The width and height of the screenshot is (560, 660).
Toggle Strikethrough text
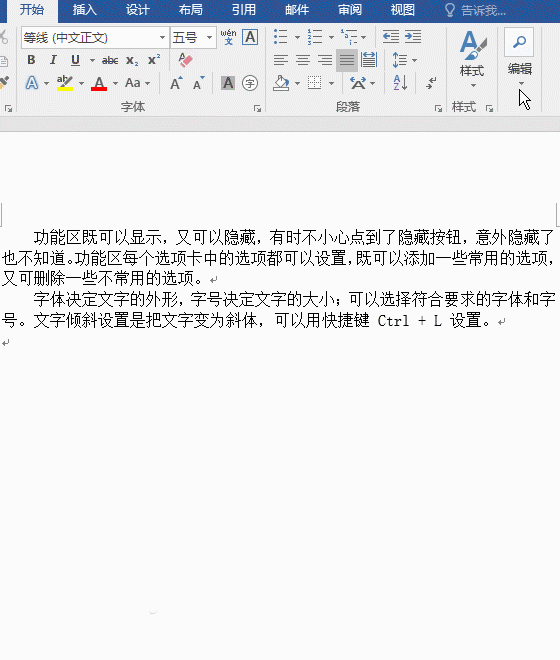[x=109, y=60]
